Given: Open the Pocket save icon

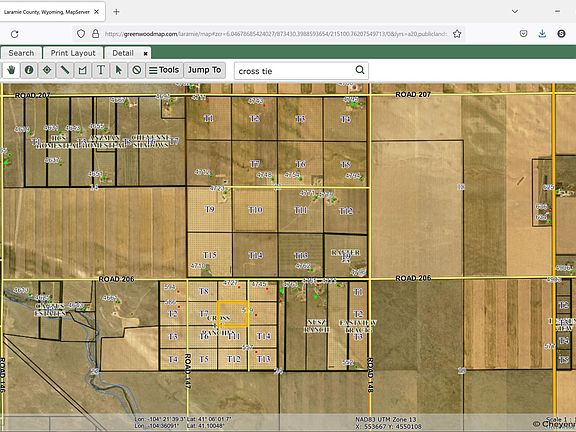Looking at the screenshot, I should pos(523,34).
